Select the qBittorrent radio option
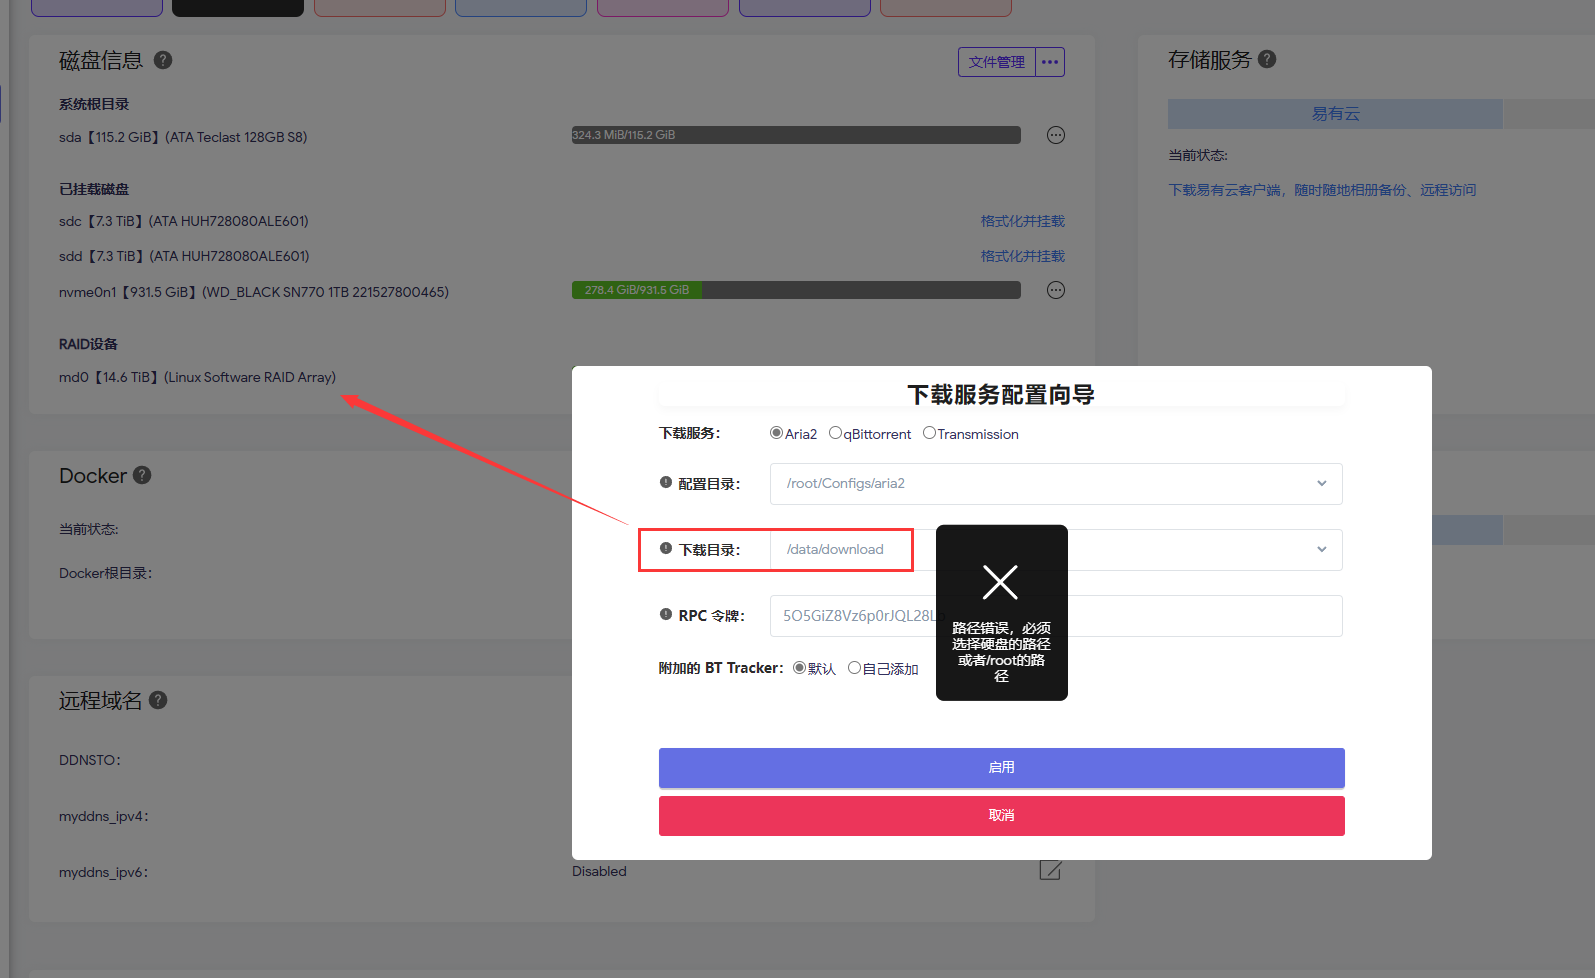The width and height of the screenshot is (1595, 978). click(x=835, y=433)
